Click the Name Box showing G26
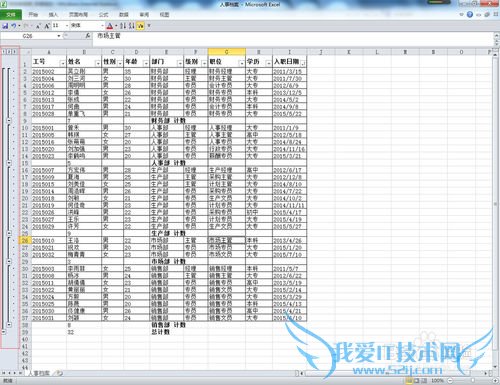This screenshot has height=385, width=500. click(x=28, y=36)
